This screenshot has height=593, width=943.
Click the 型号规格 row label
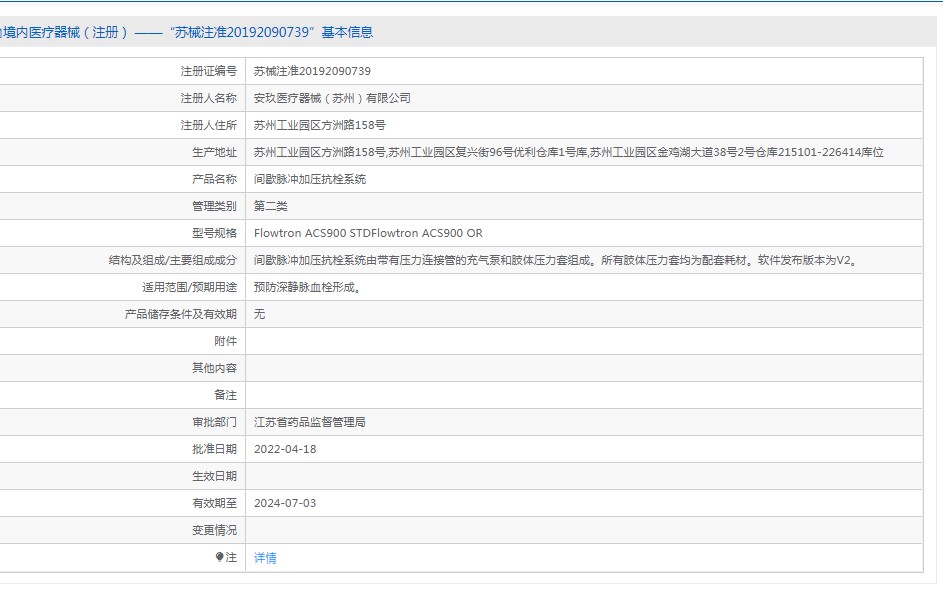coord(214,233)
